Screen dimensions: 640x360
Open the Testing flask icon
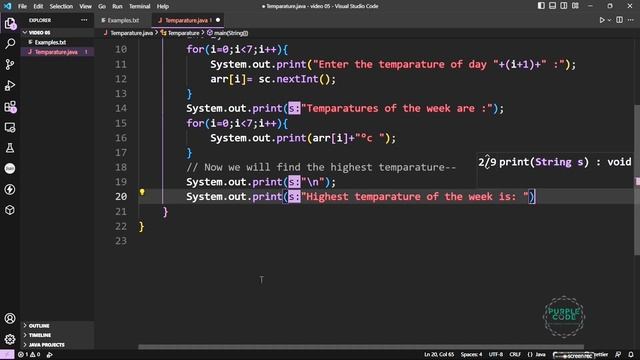coord(10,148)
